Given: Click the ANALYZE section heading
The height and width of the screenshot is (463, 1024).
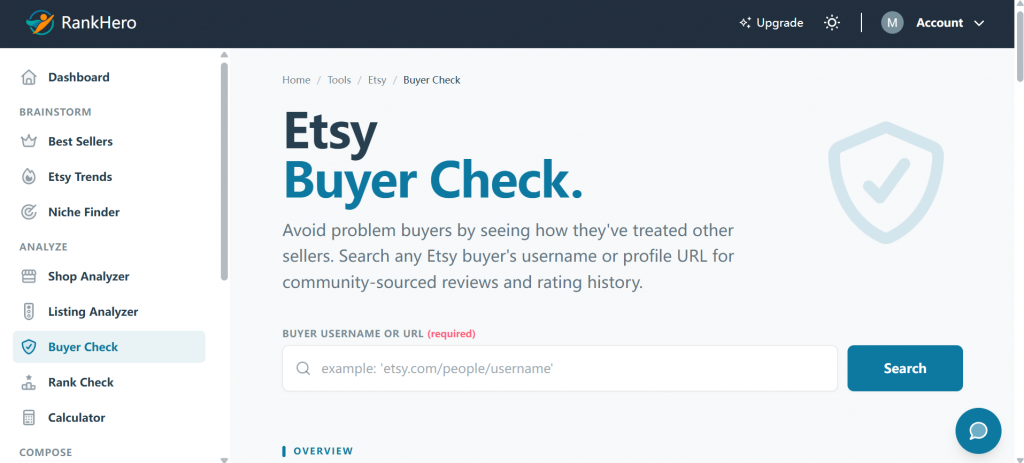Looking at the screenshot, I should coord(43,247).
